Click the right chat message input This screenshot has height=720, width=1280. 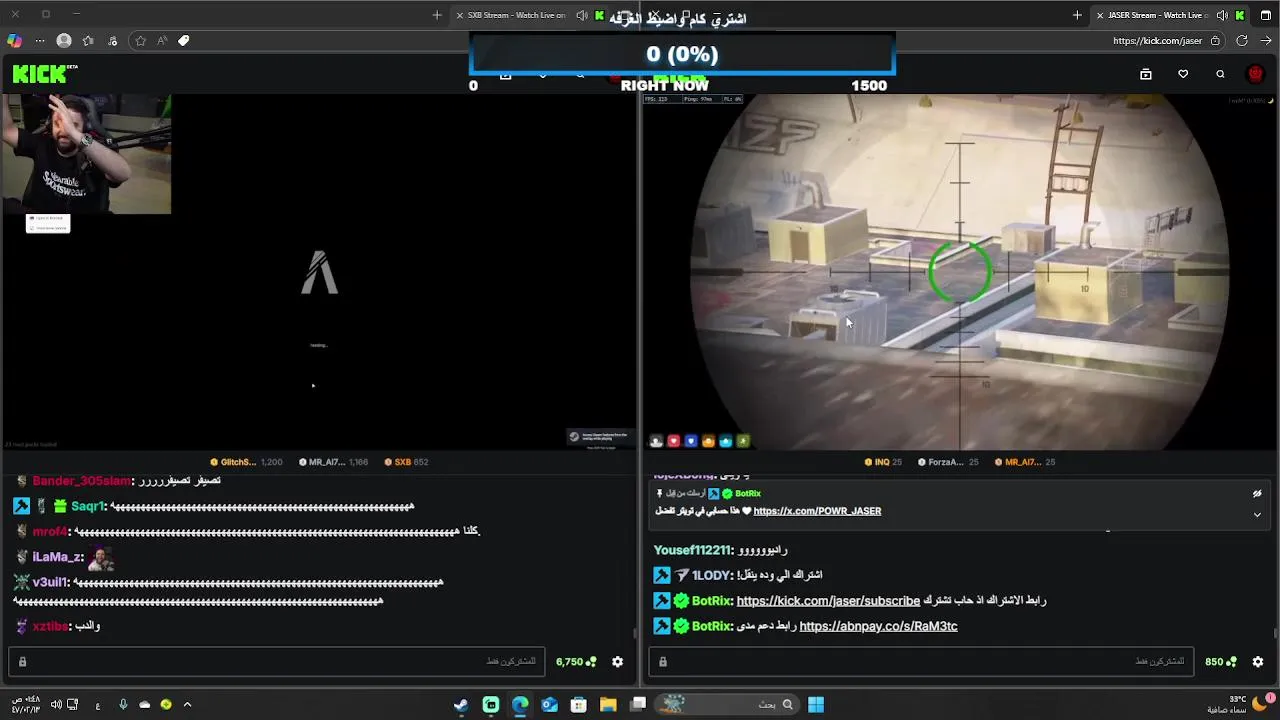click(921, 662)
